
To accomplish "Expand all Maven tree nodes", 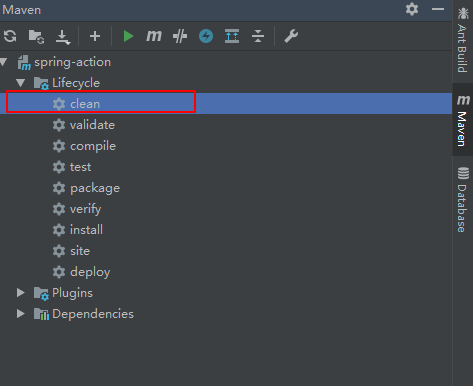I will pos(232,36).
